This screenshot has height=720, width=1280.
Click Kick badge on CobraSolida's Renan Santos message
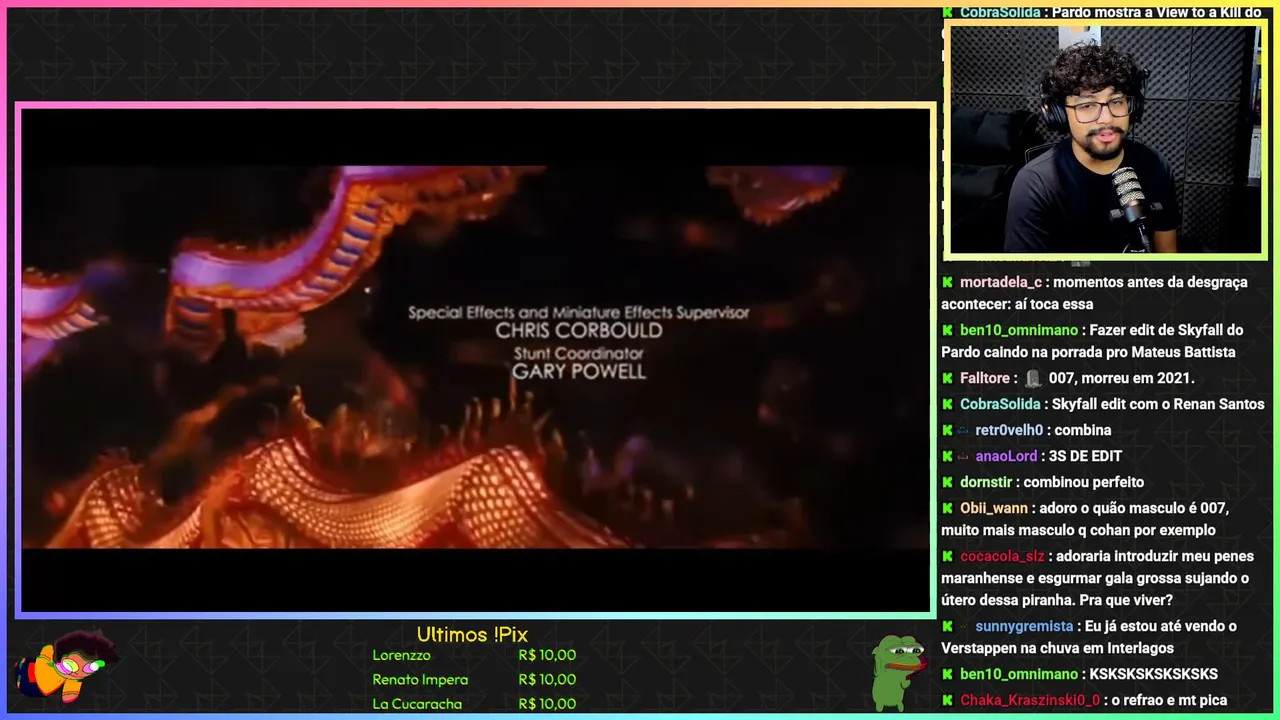(x=947, y=404)
